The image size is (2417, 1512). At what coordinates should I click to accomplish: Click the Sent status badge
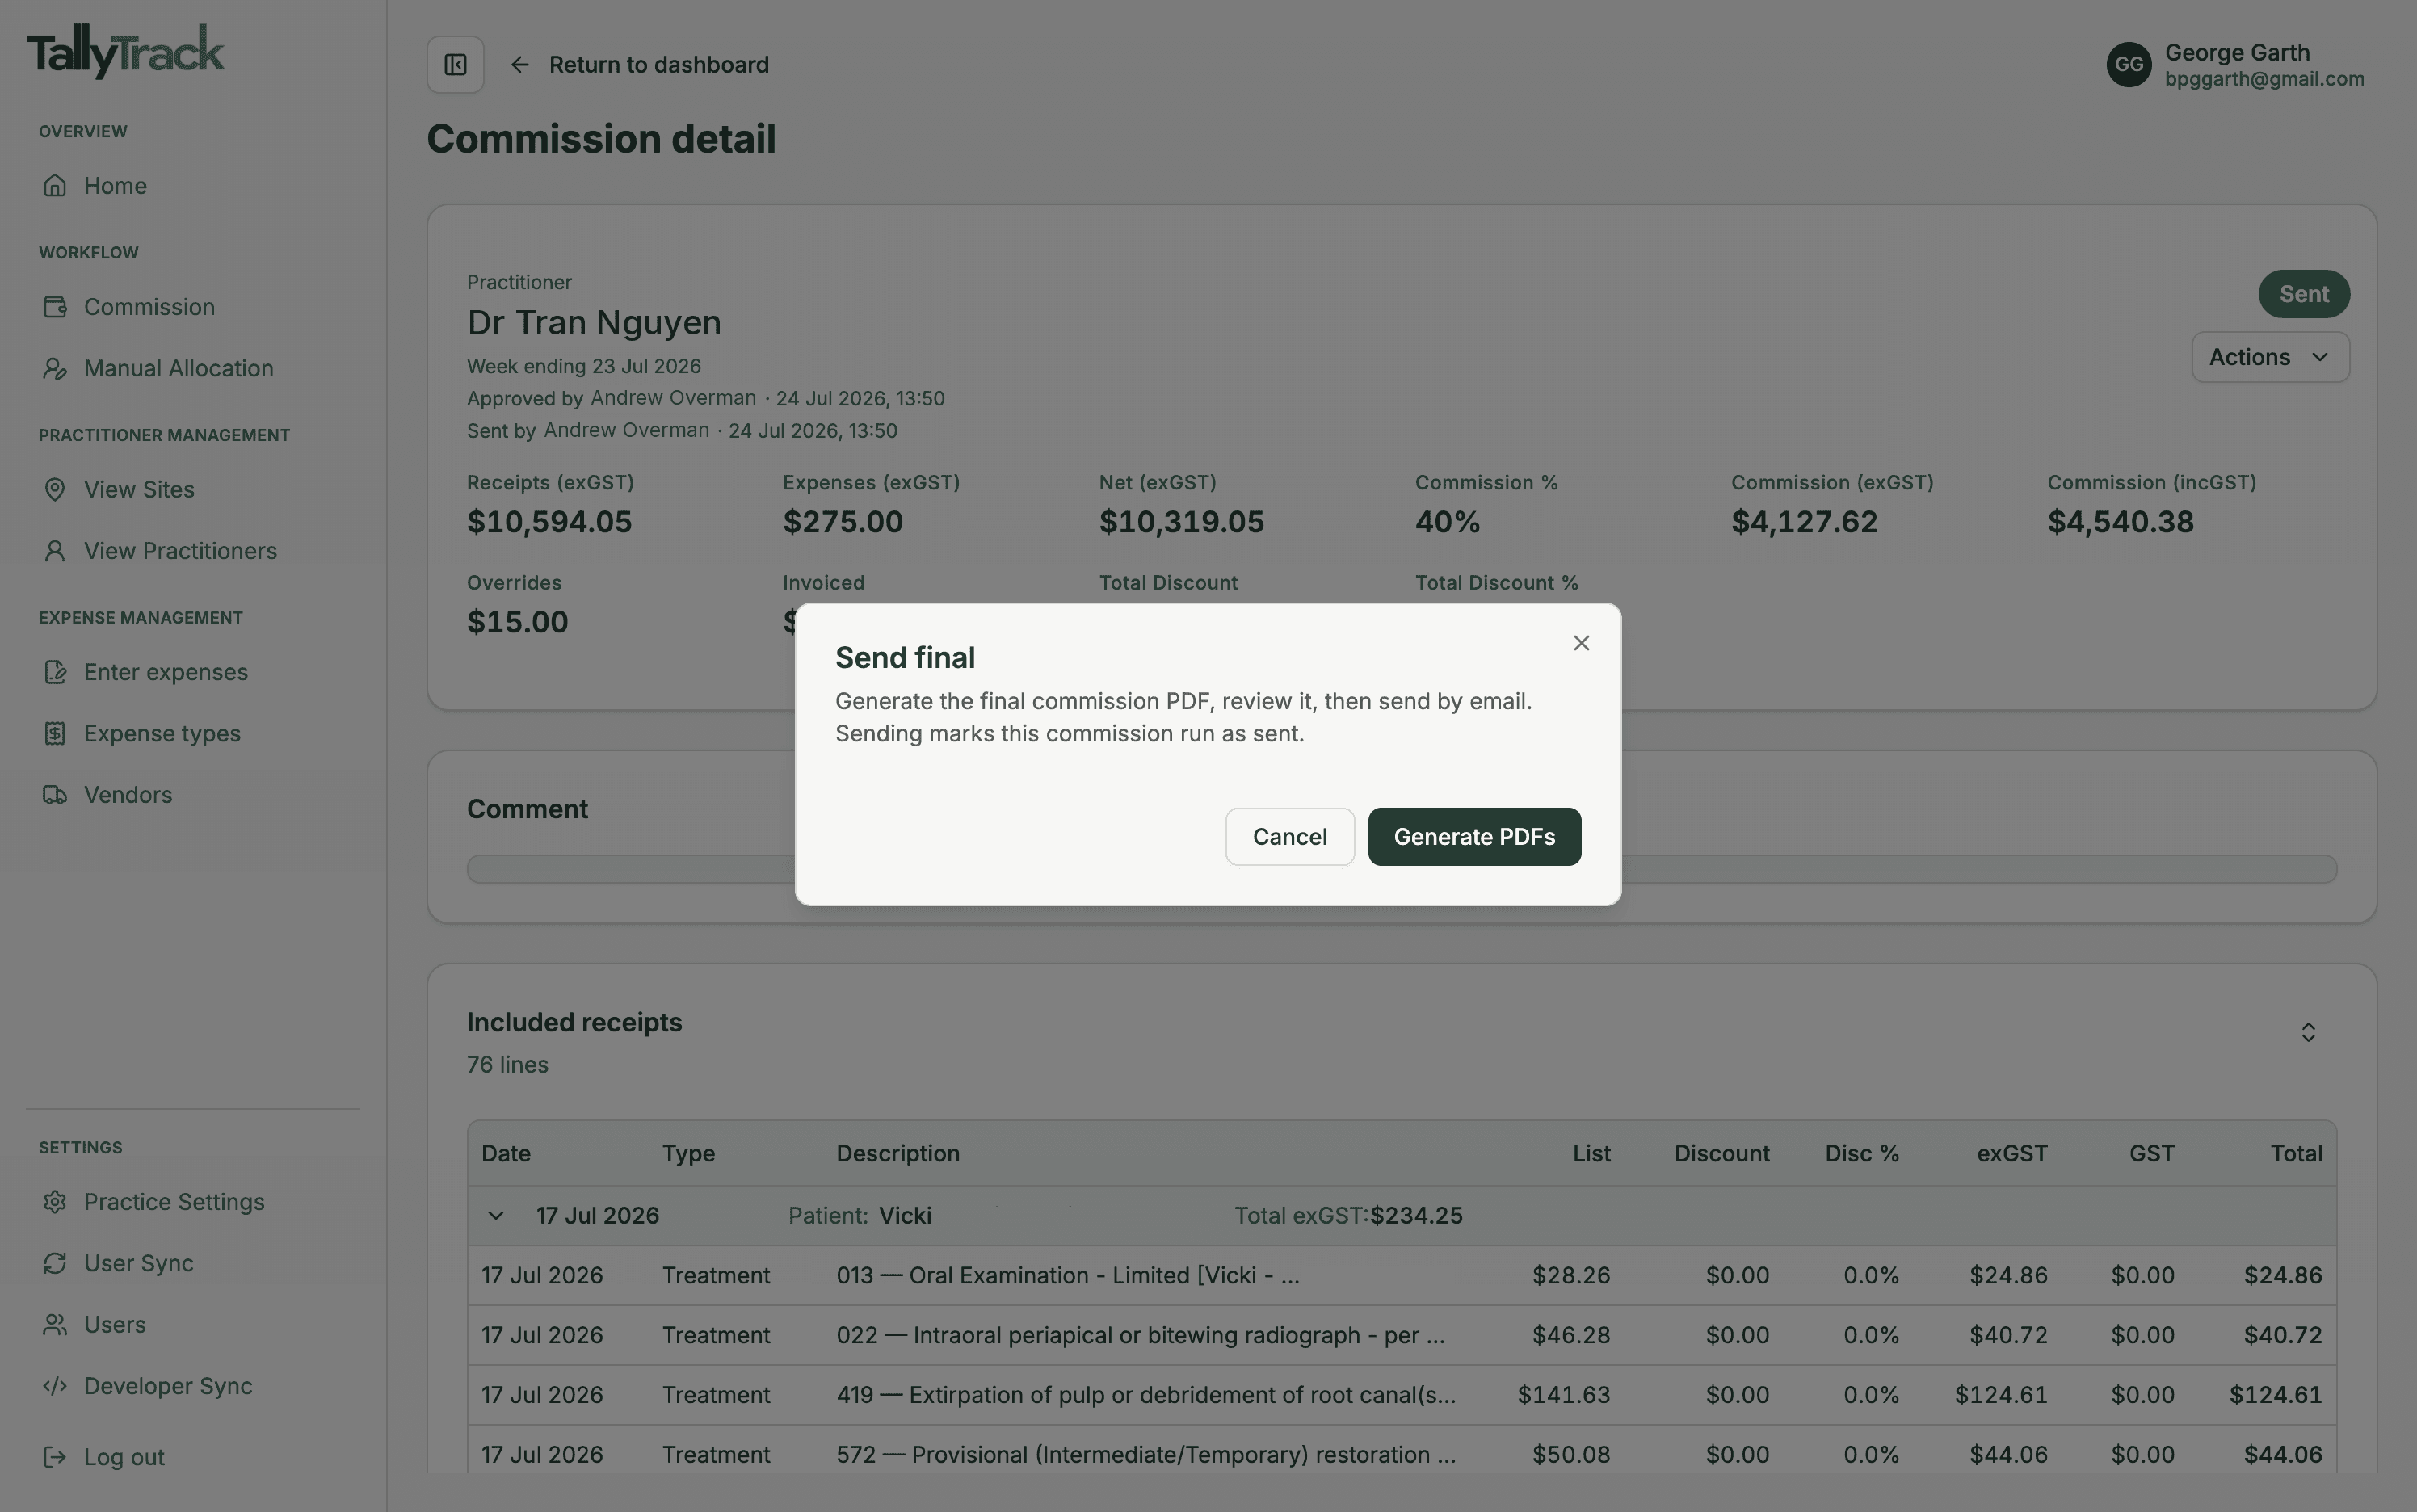pyautogui.click(x=2304, y=294)
